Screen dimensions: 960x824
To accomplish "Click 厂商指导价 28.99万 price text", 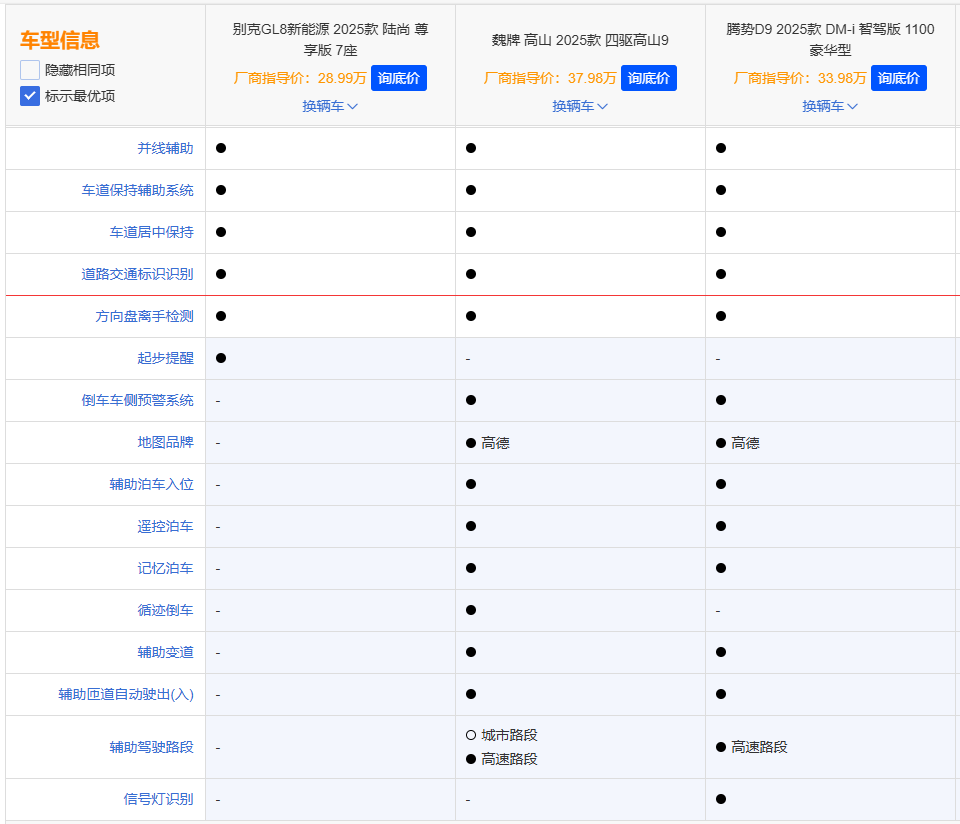I will [x=300, y=78].
